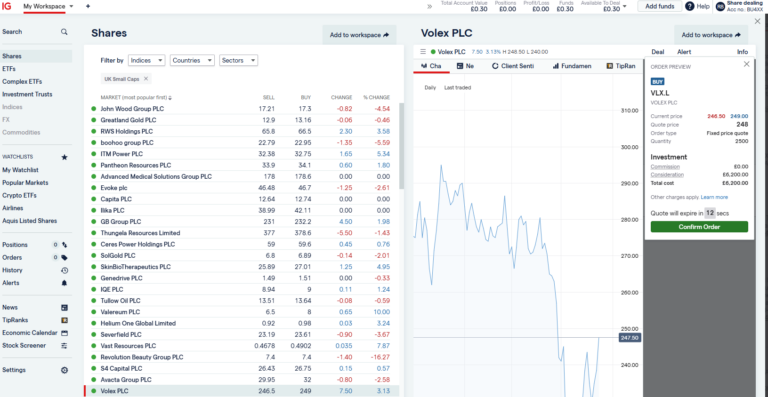Add a new workspace with plus icon
The height and width of the screenshot is (397, 768).
[88, 6]
